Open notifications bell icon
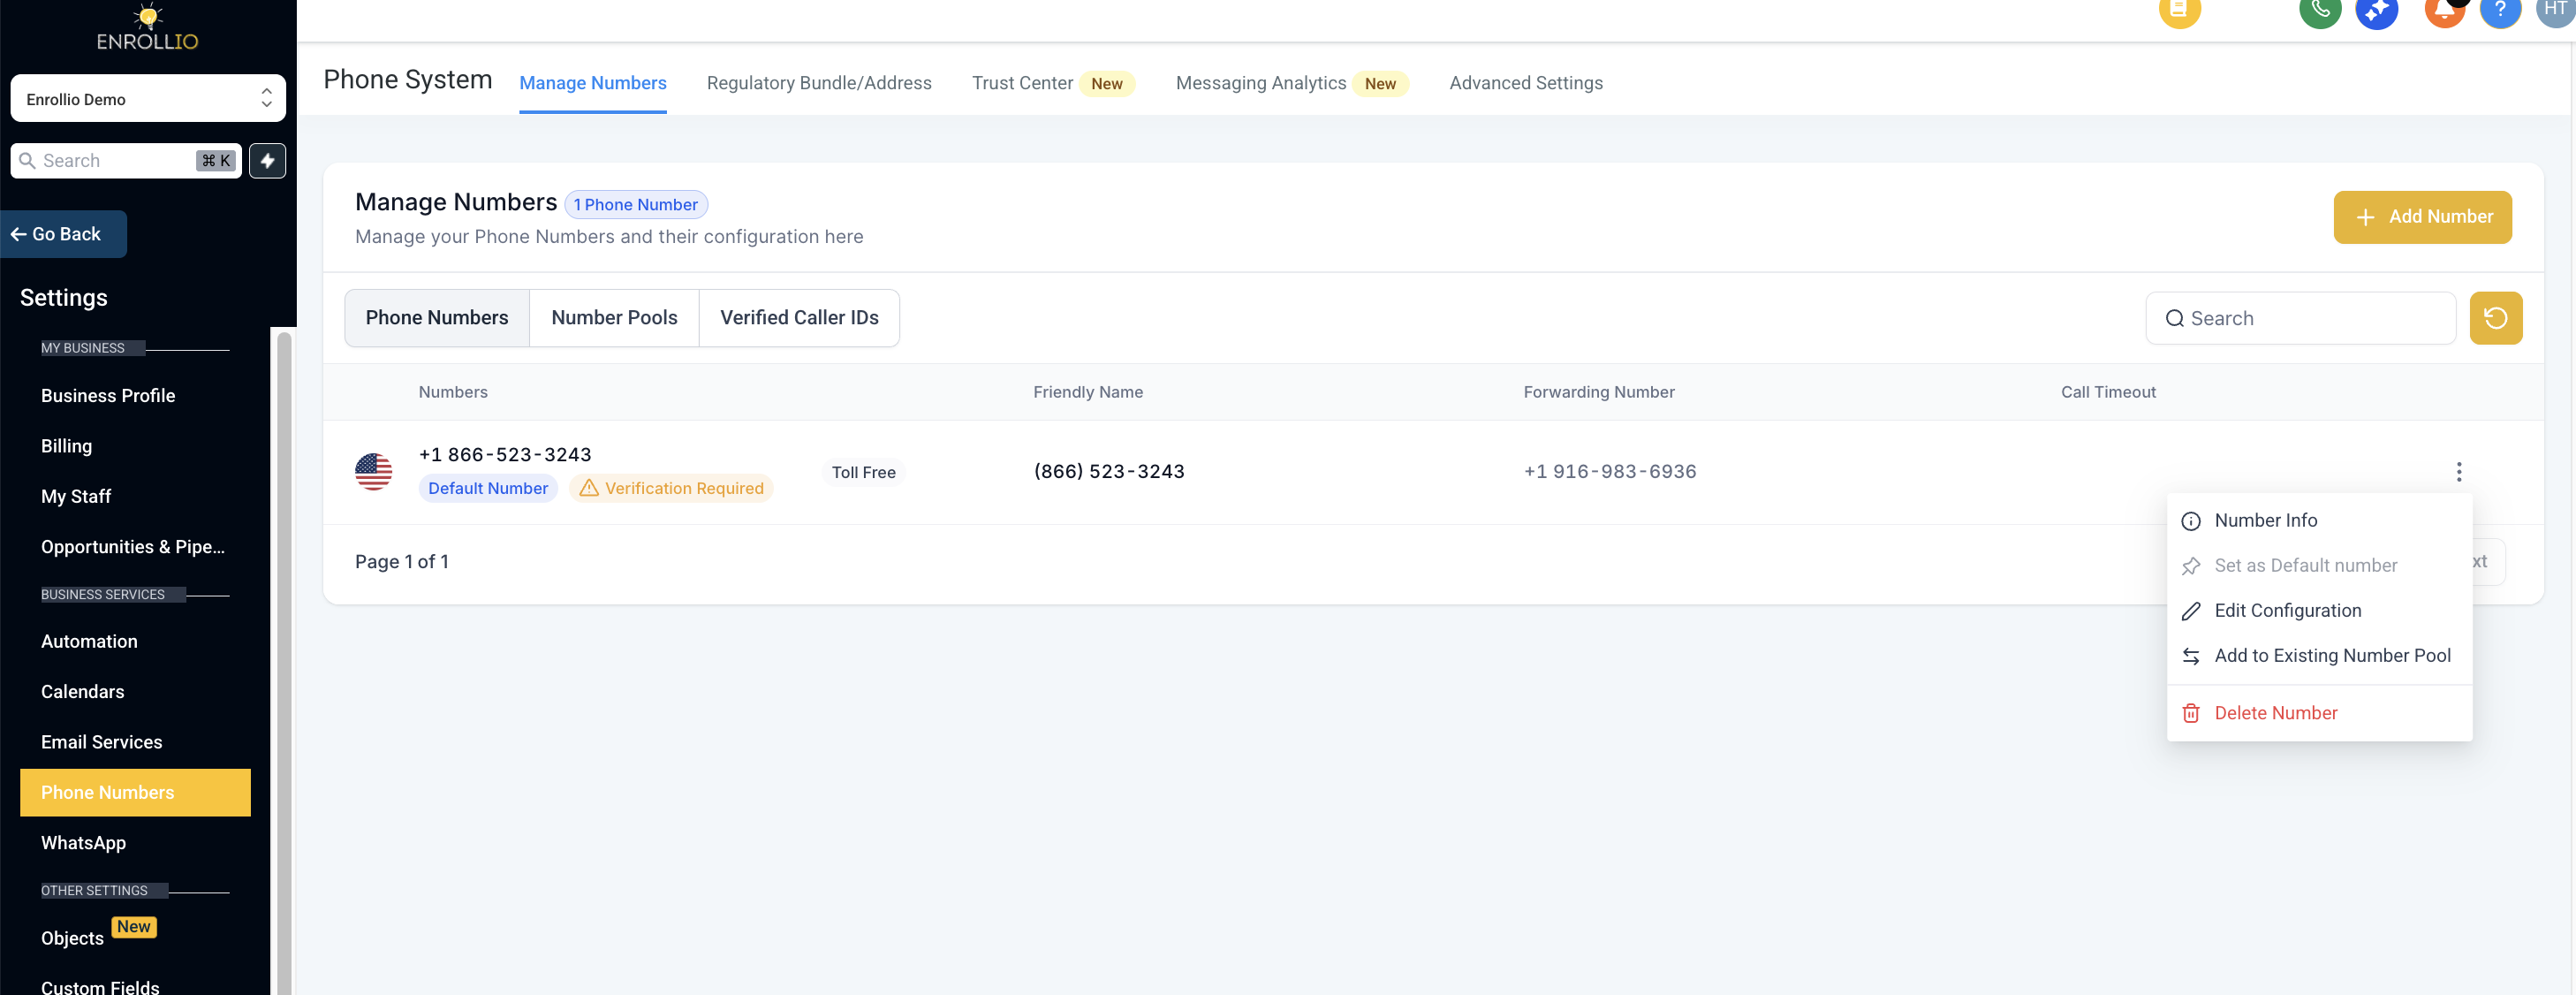 pos(2445,10)
